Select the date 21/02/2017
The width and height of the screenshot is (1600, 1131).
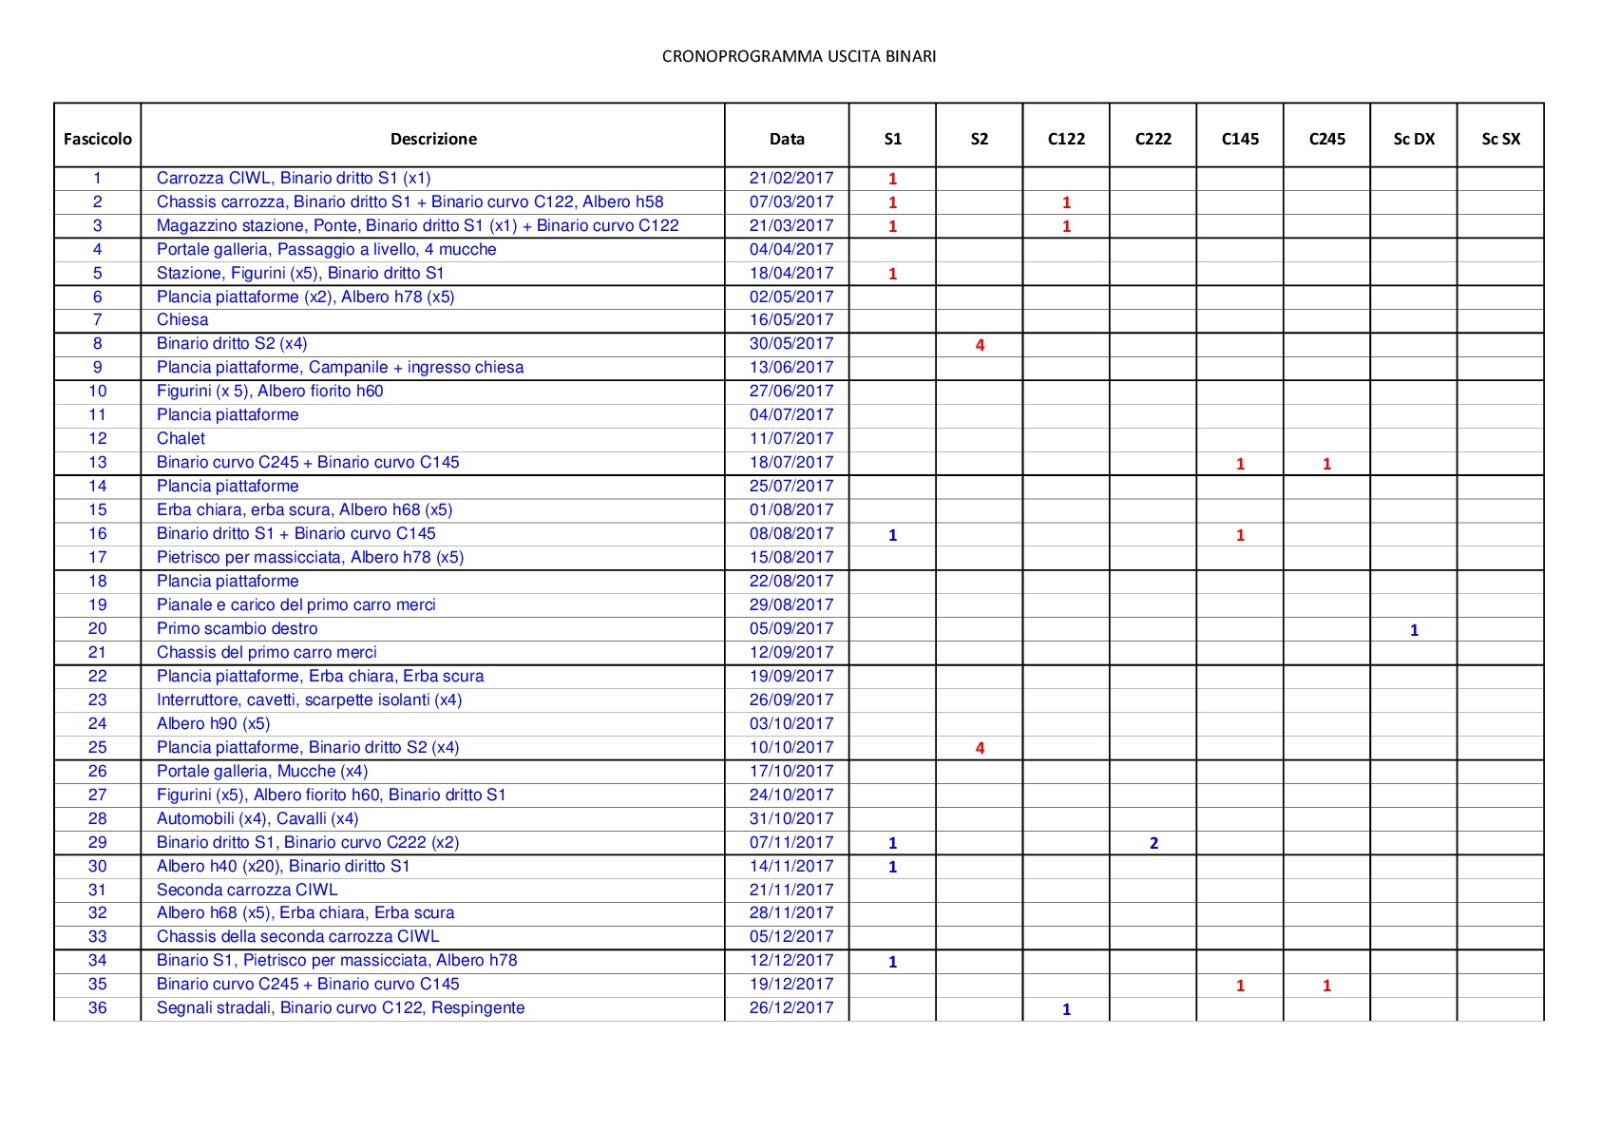pos(790,178)
